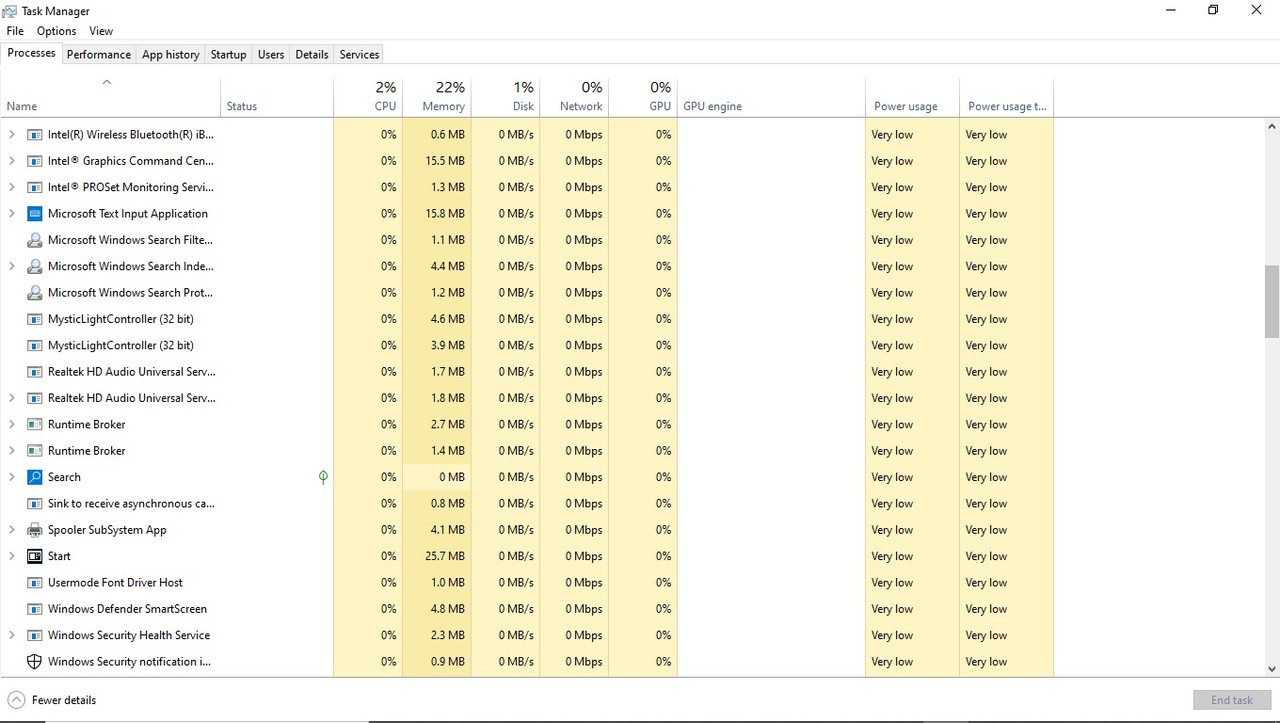Click the Intel PROSet Monitoring Service icon
The width and height of the screenshot is (1280, 723).
(x=35, y=187)
